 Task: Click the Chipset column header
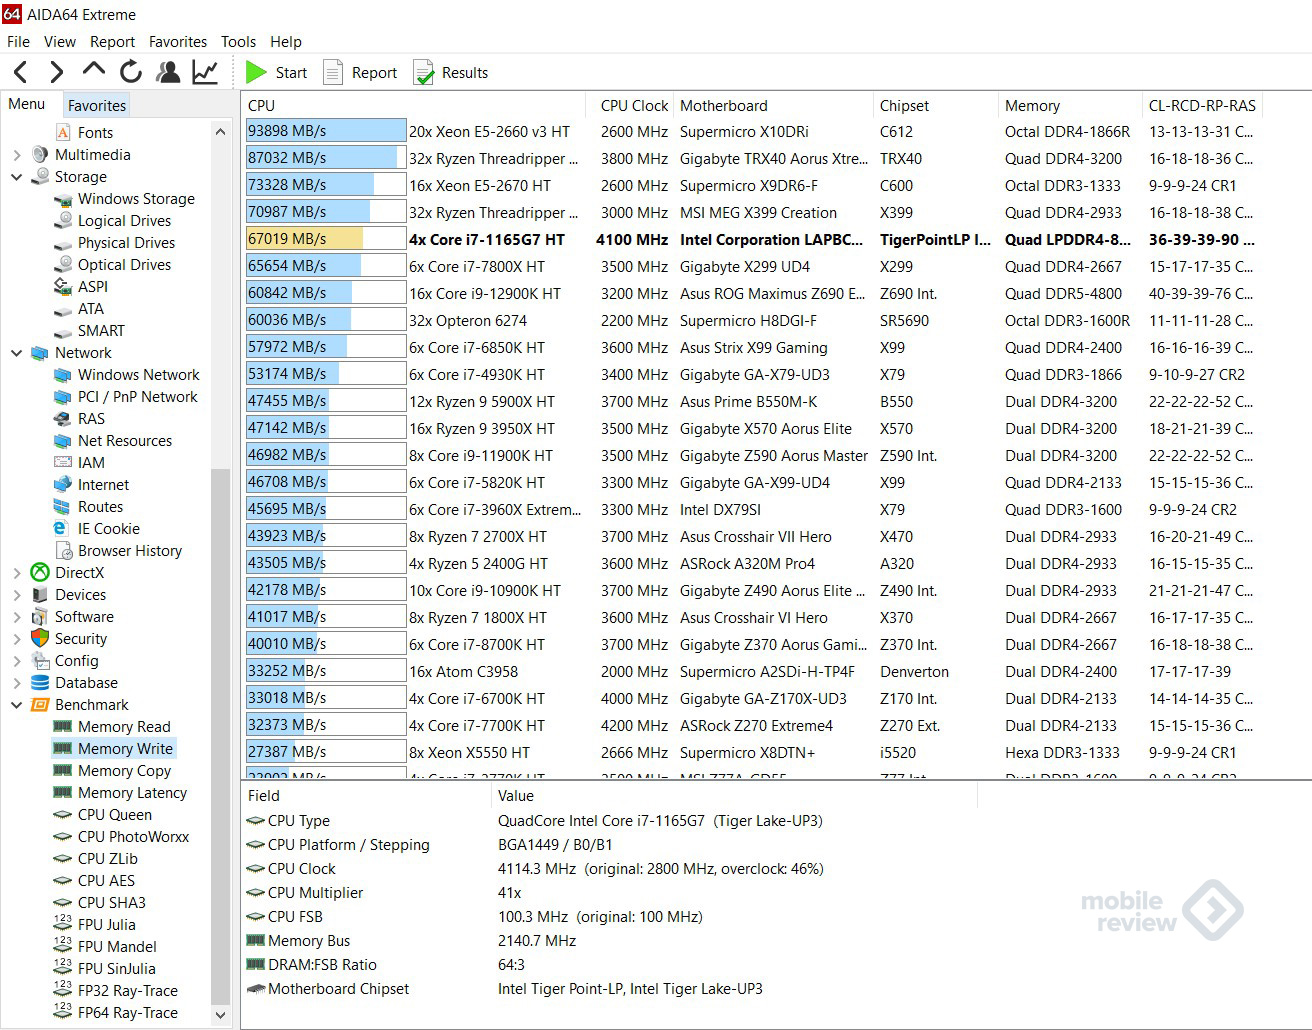pos(935,105)
